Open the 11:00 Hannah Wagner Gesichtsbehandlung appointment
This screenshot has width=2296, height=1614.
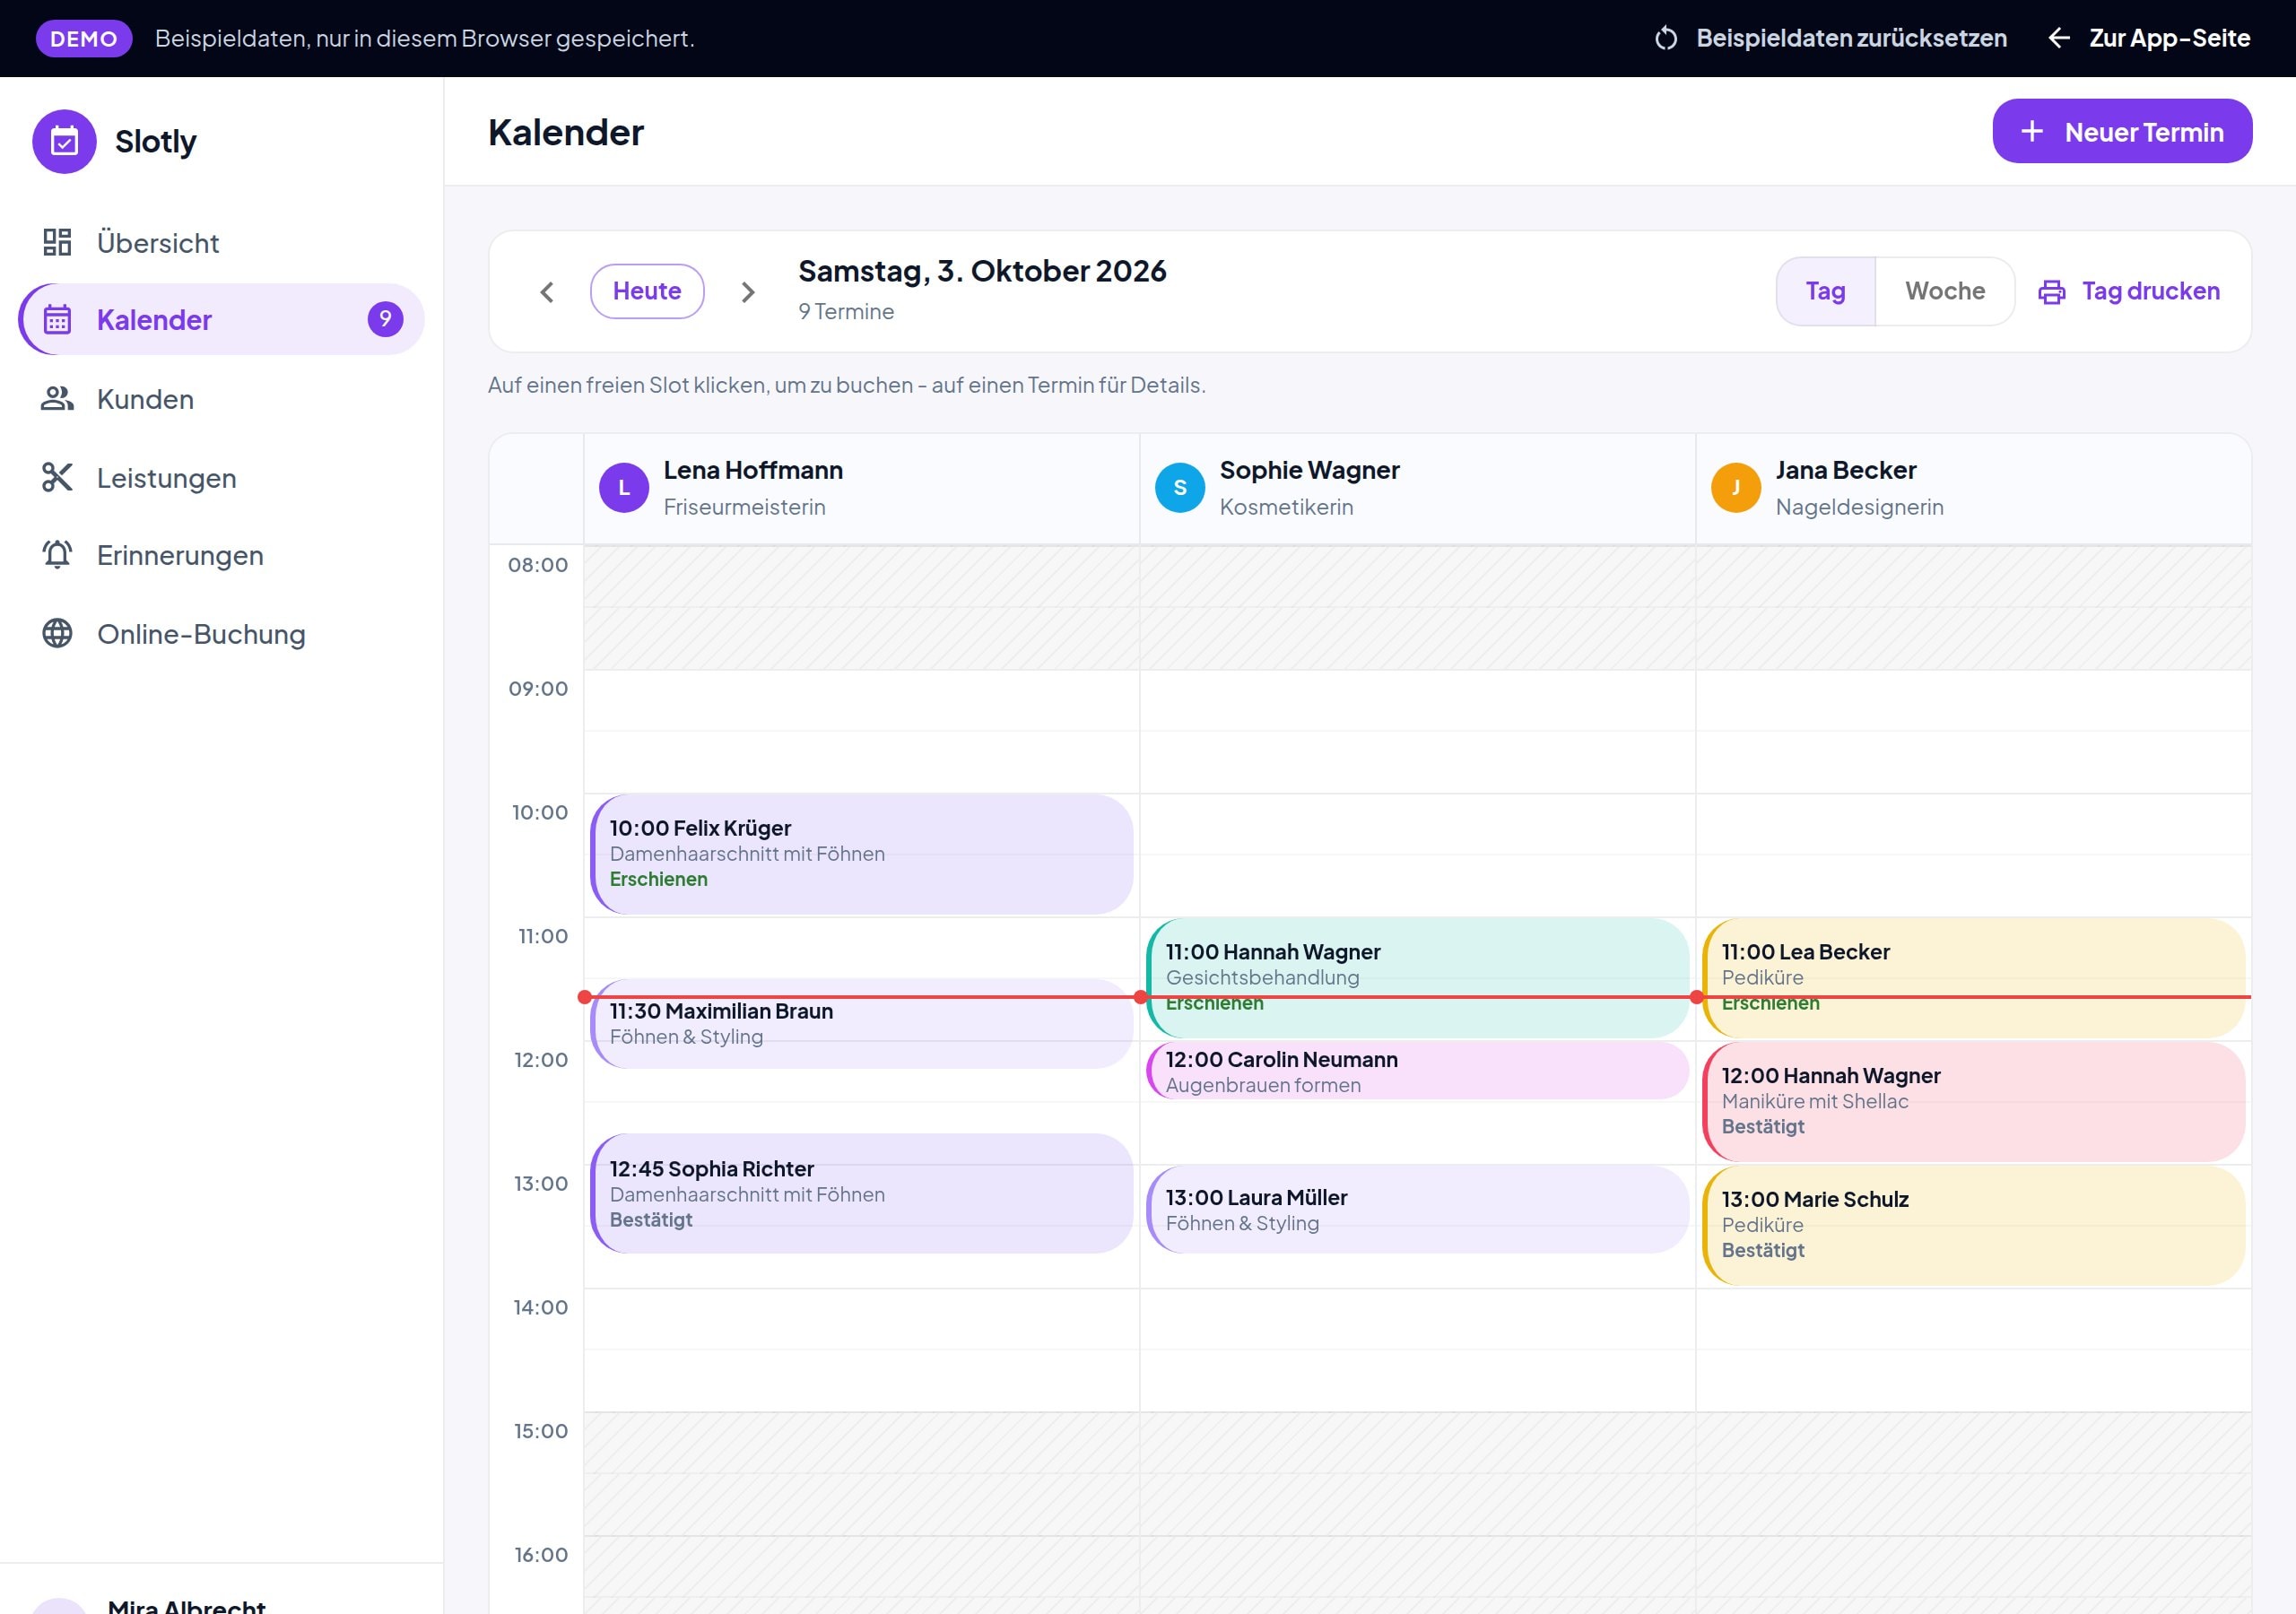1417,977
